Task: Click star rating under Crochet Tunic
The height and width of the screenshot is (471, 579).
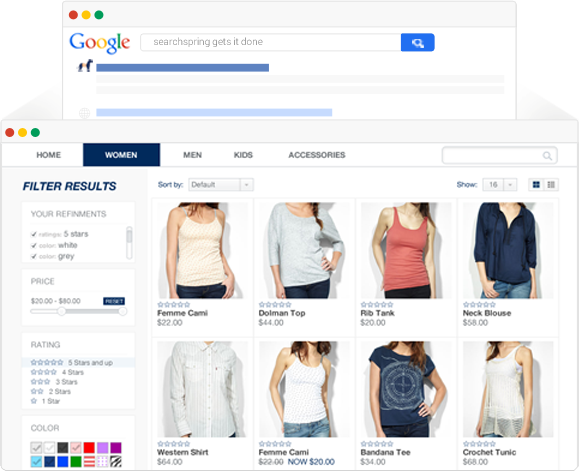Action: [x=479, y=444]
